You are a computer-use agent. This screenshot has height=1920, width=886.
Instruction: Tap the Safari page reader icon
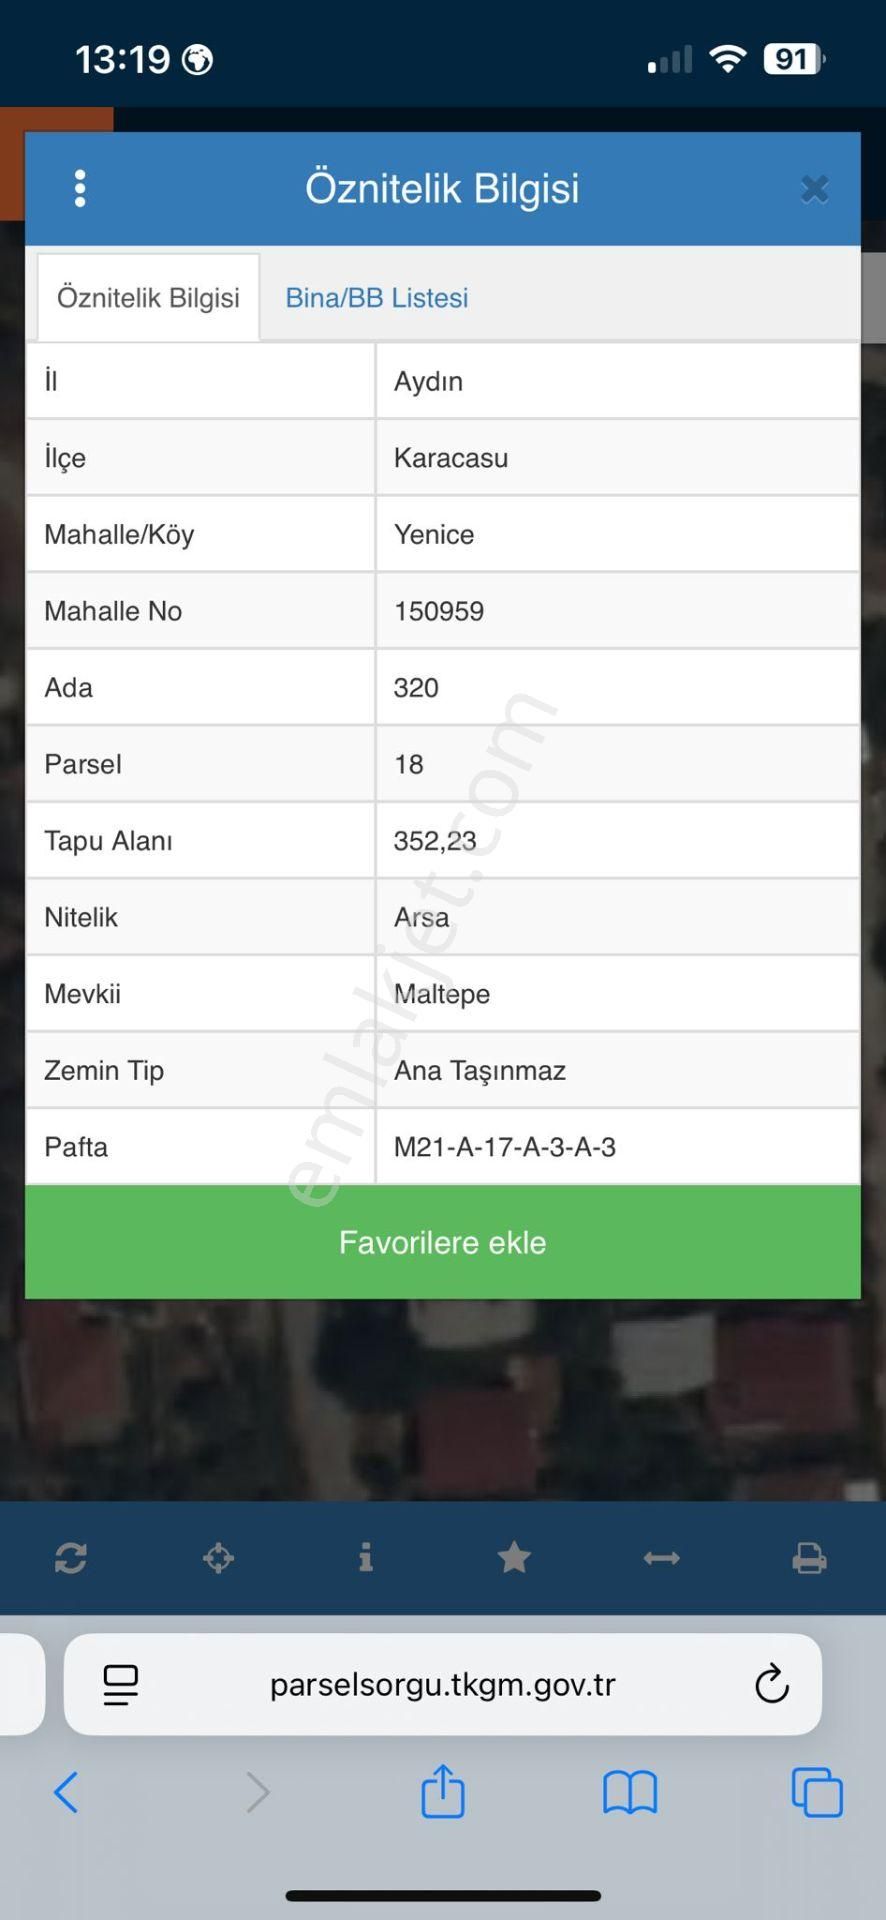click(121, 1685)
